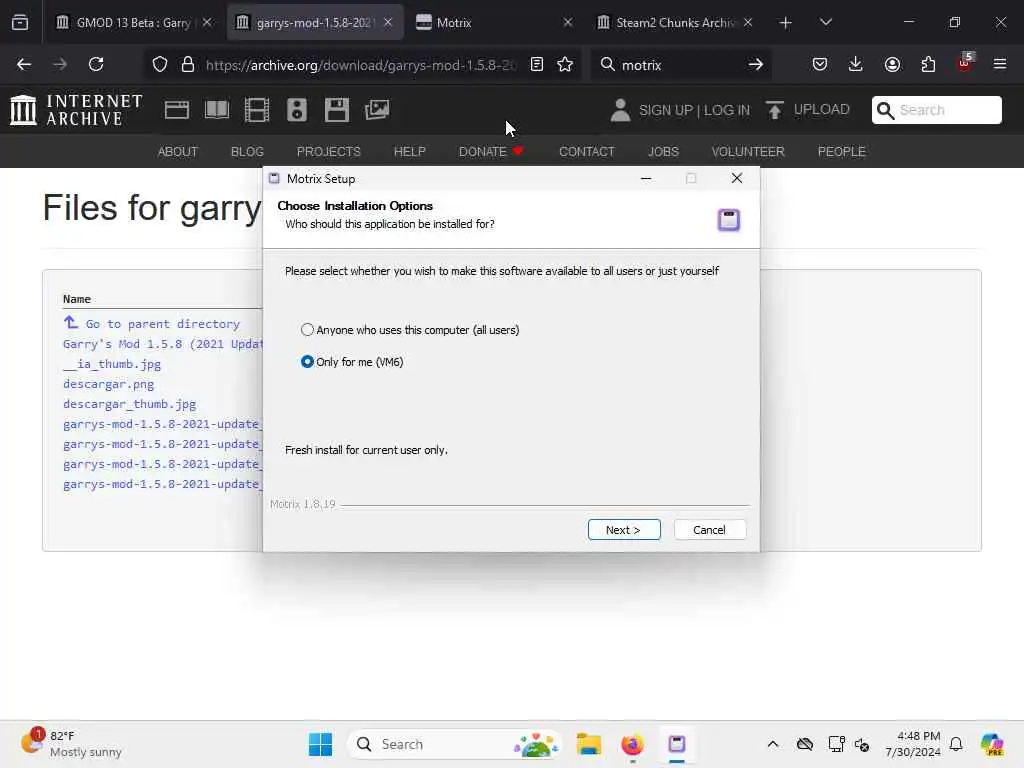Open extensions puzzle icon

tap(928, 64)
